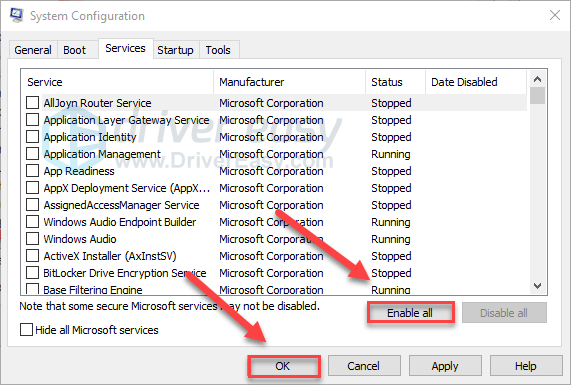Viewport: 571px width, 385px height.
Task: Select the App Readiness service name
Action: (x=79, y=171)
